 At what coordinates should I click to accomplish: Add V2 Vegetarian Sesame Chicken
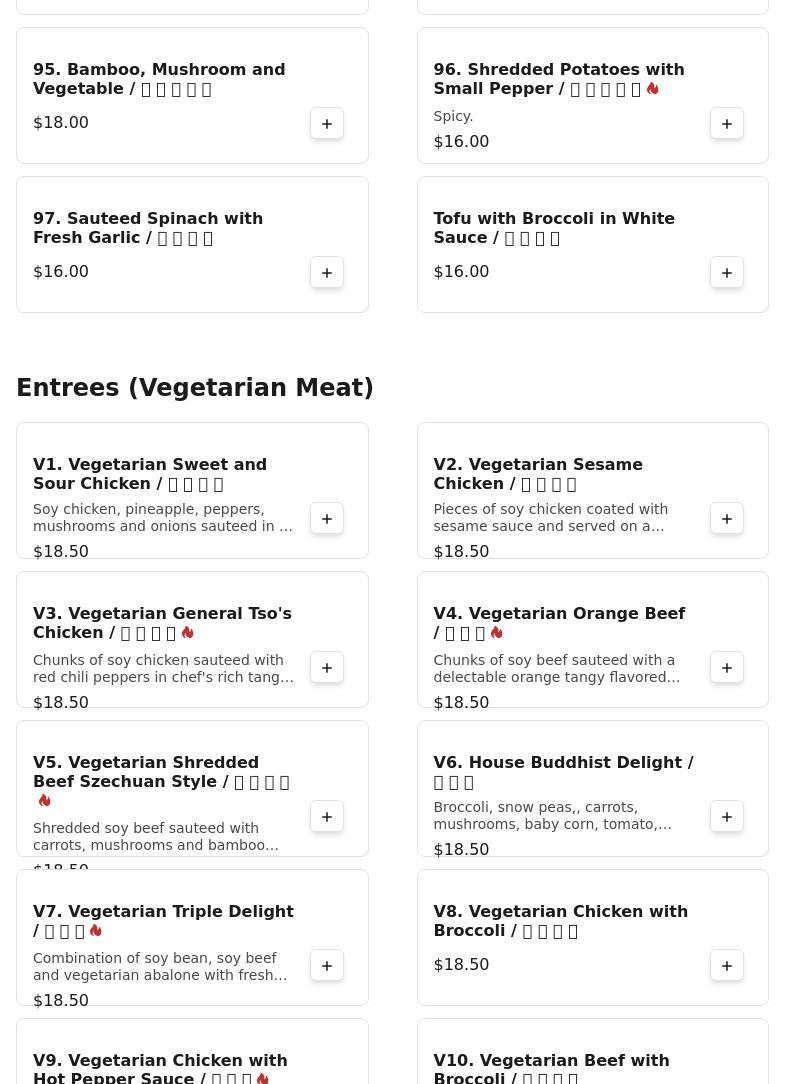pos(727,518)
